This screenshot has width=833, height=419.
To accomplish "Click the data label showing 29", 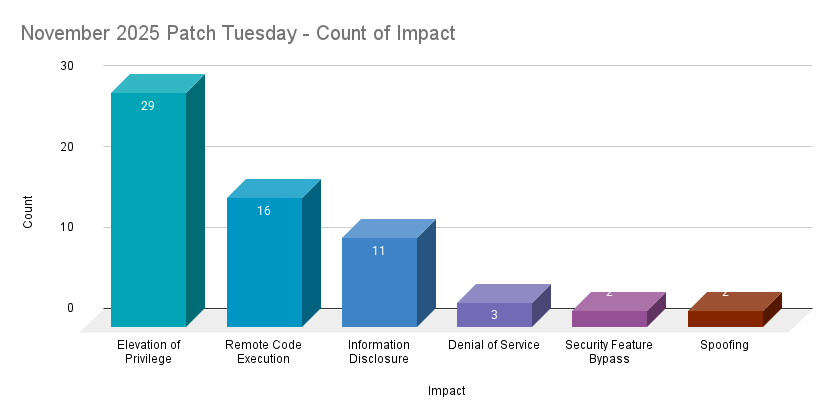I will (x=148, y=106).
